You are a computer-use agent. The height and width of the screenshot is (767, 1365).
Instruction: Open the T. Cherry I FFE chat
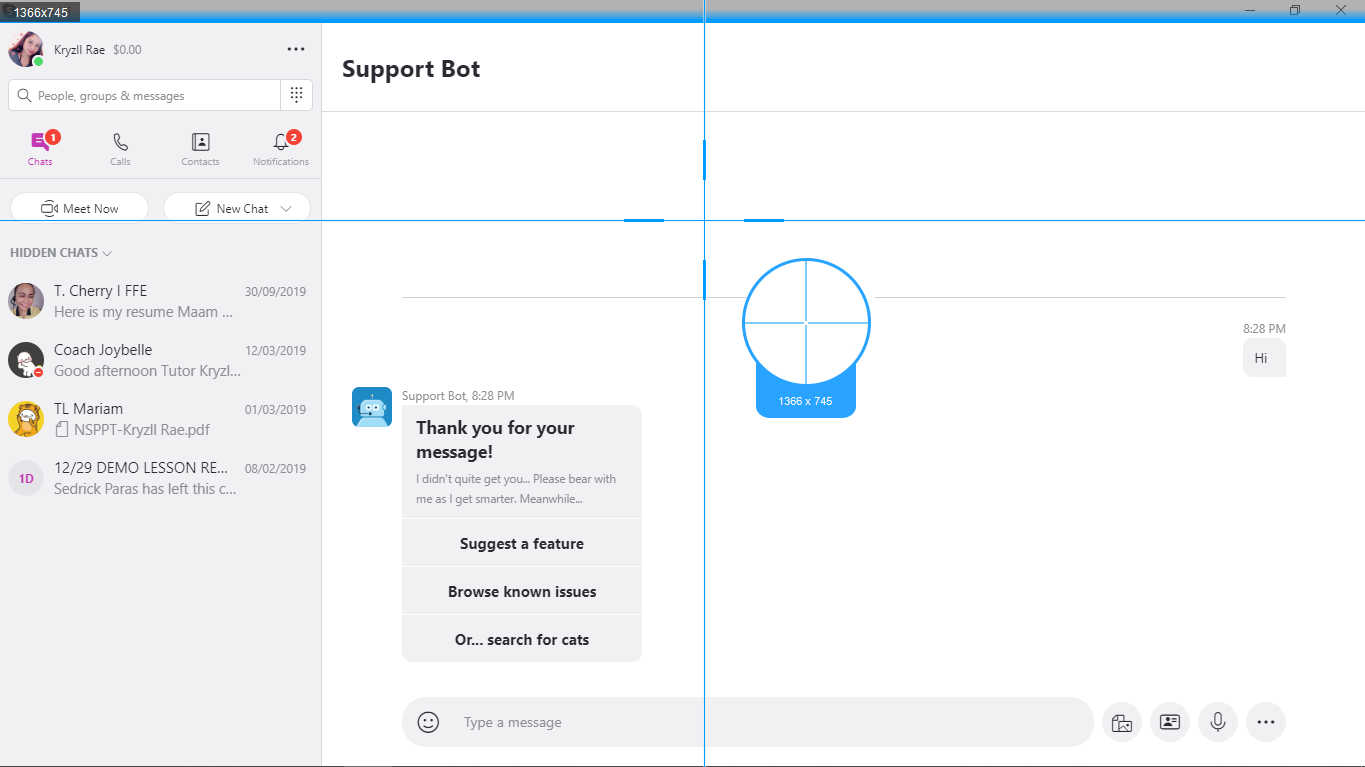160,301
